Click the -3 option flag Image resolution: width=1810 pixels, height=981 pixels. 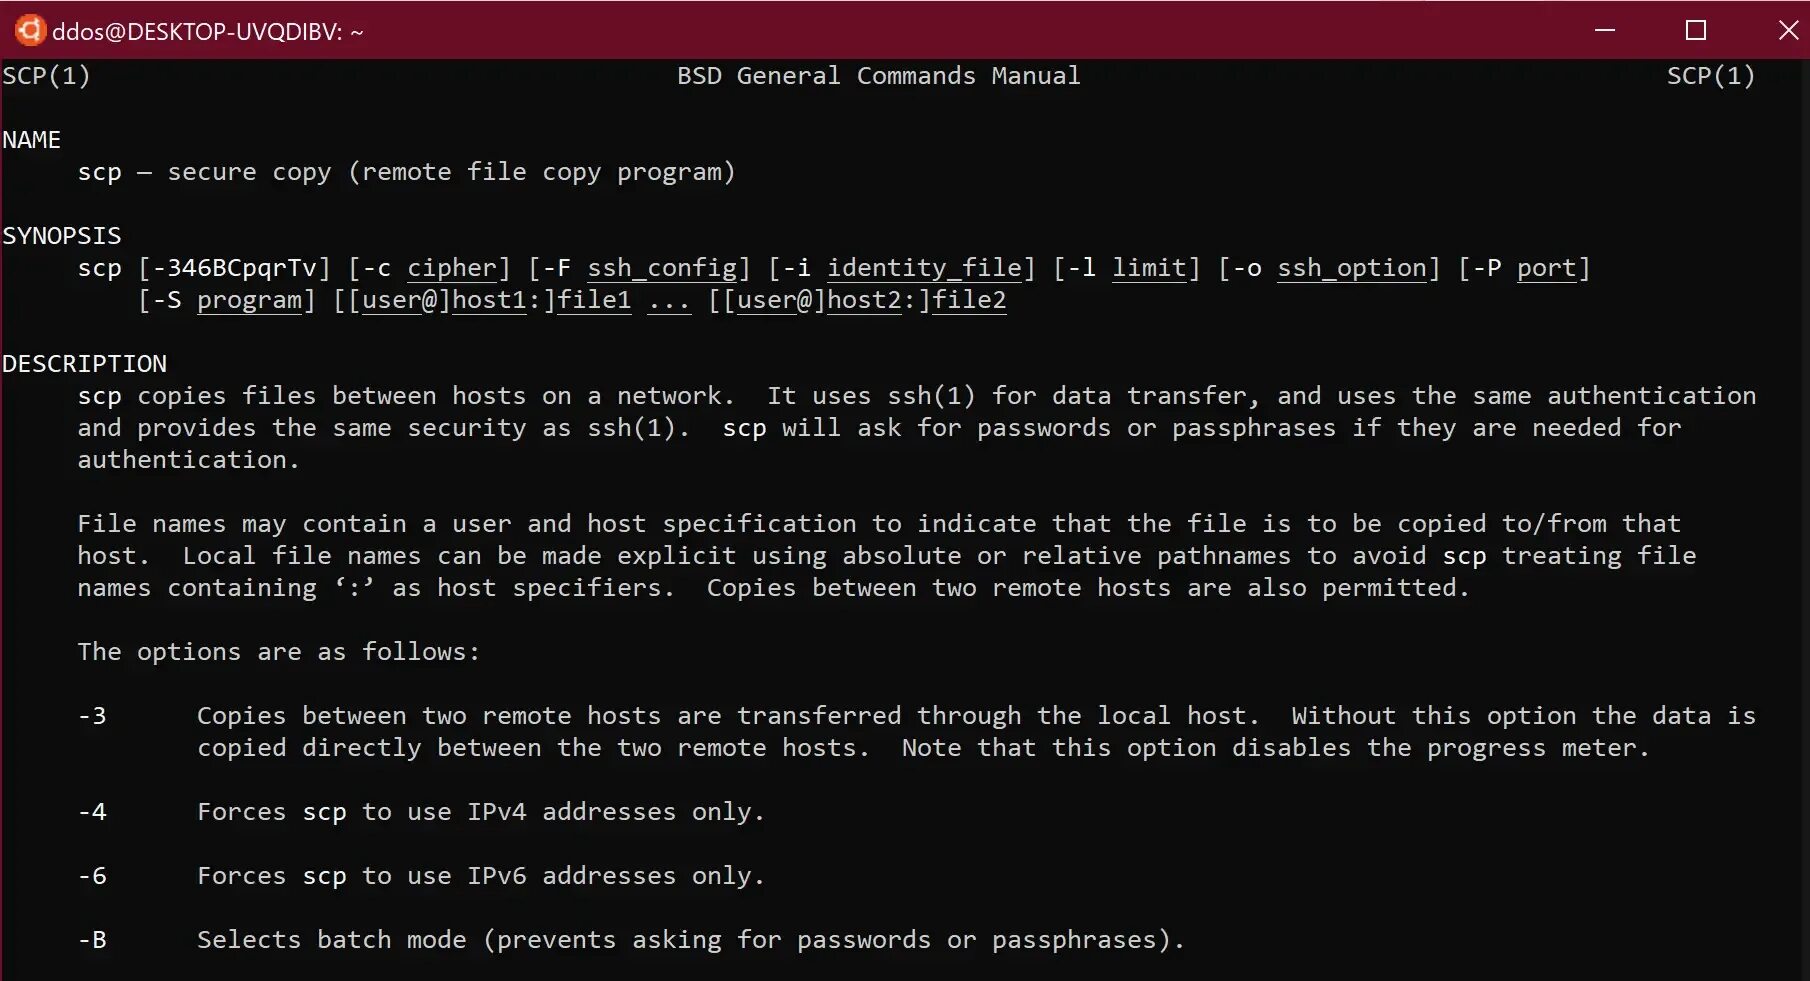[92, 716]
